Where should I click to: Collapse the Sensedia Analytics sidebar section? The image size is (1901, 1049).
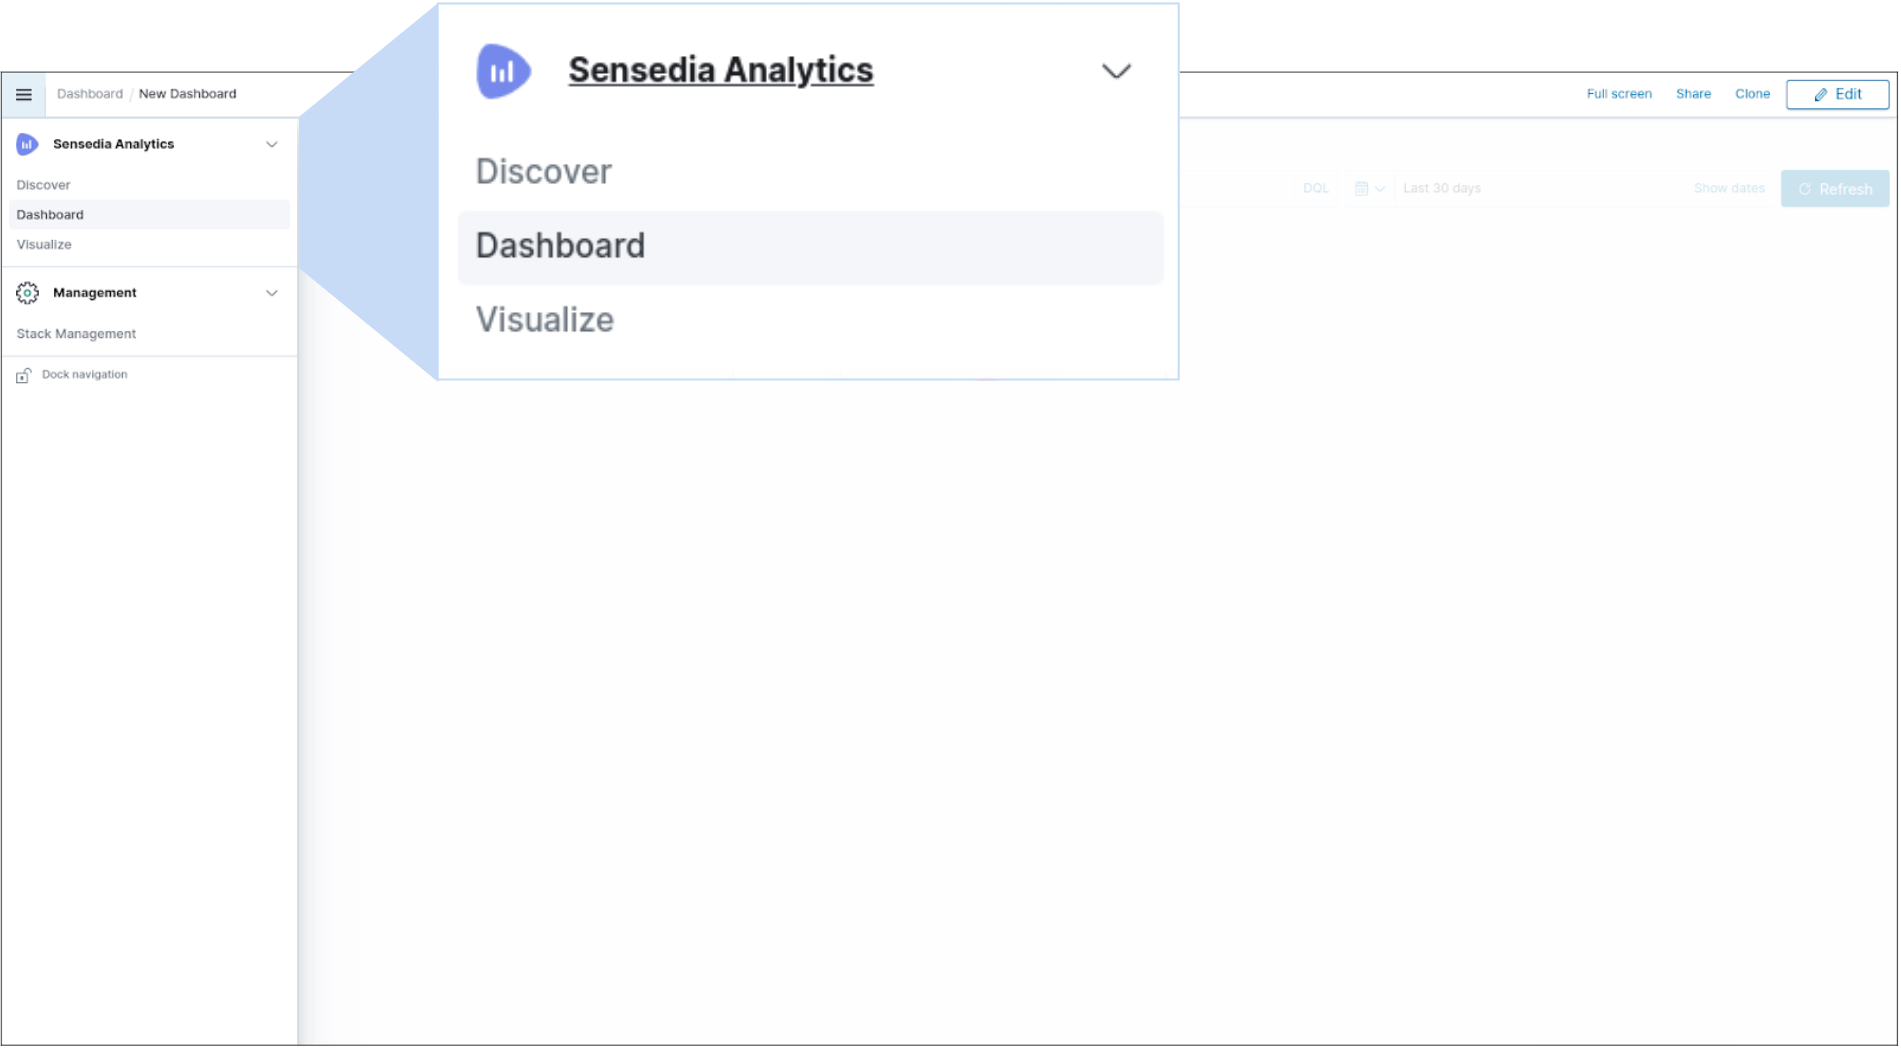(x=272, y=145)
